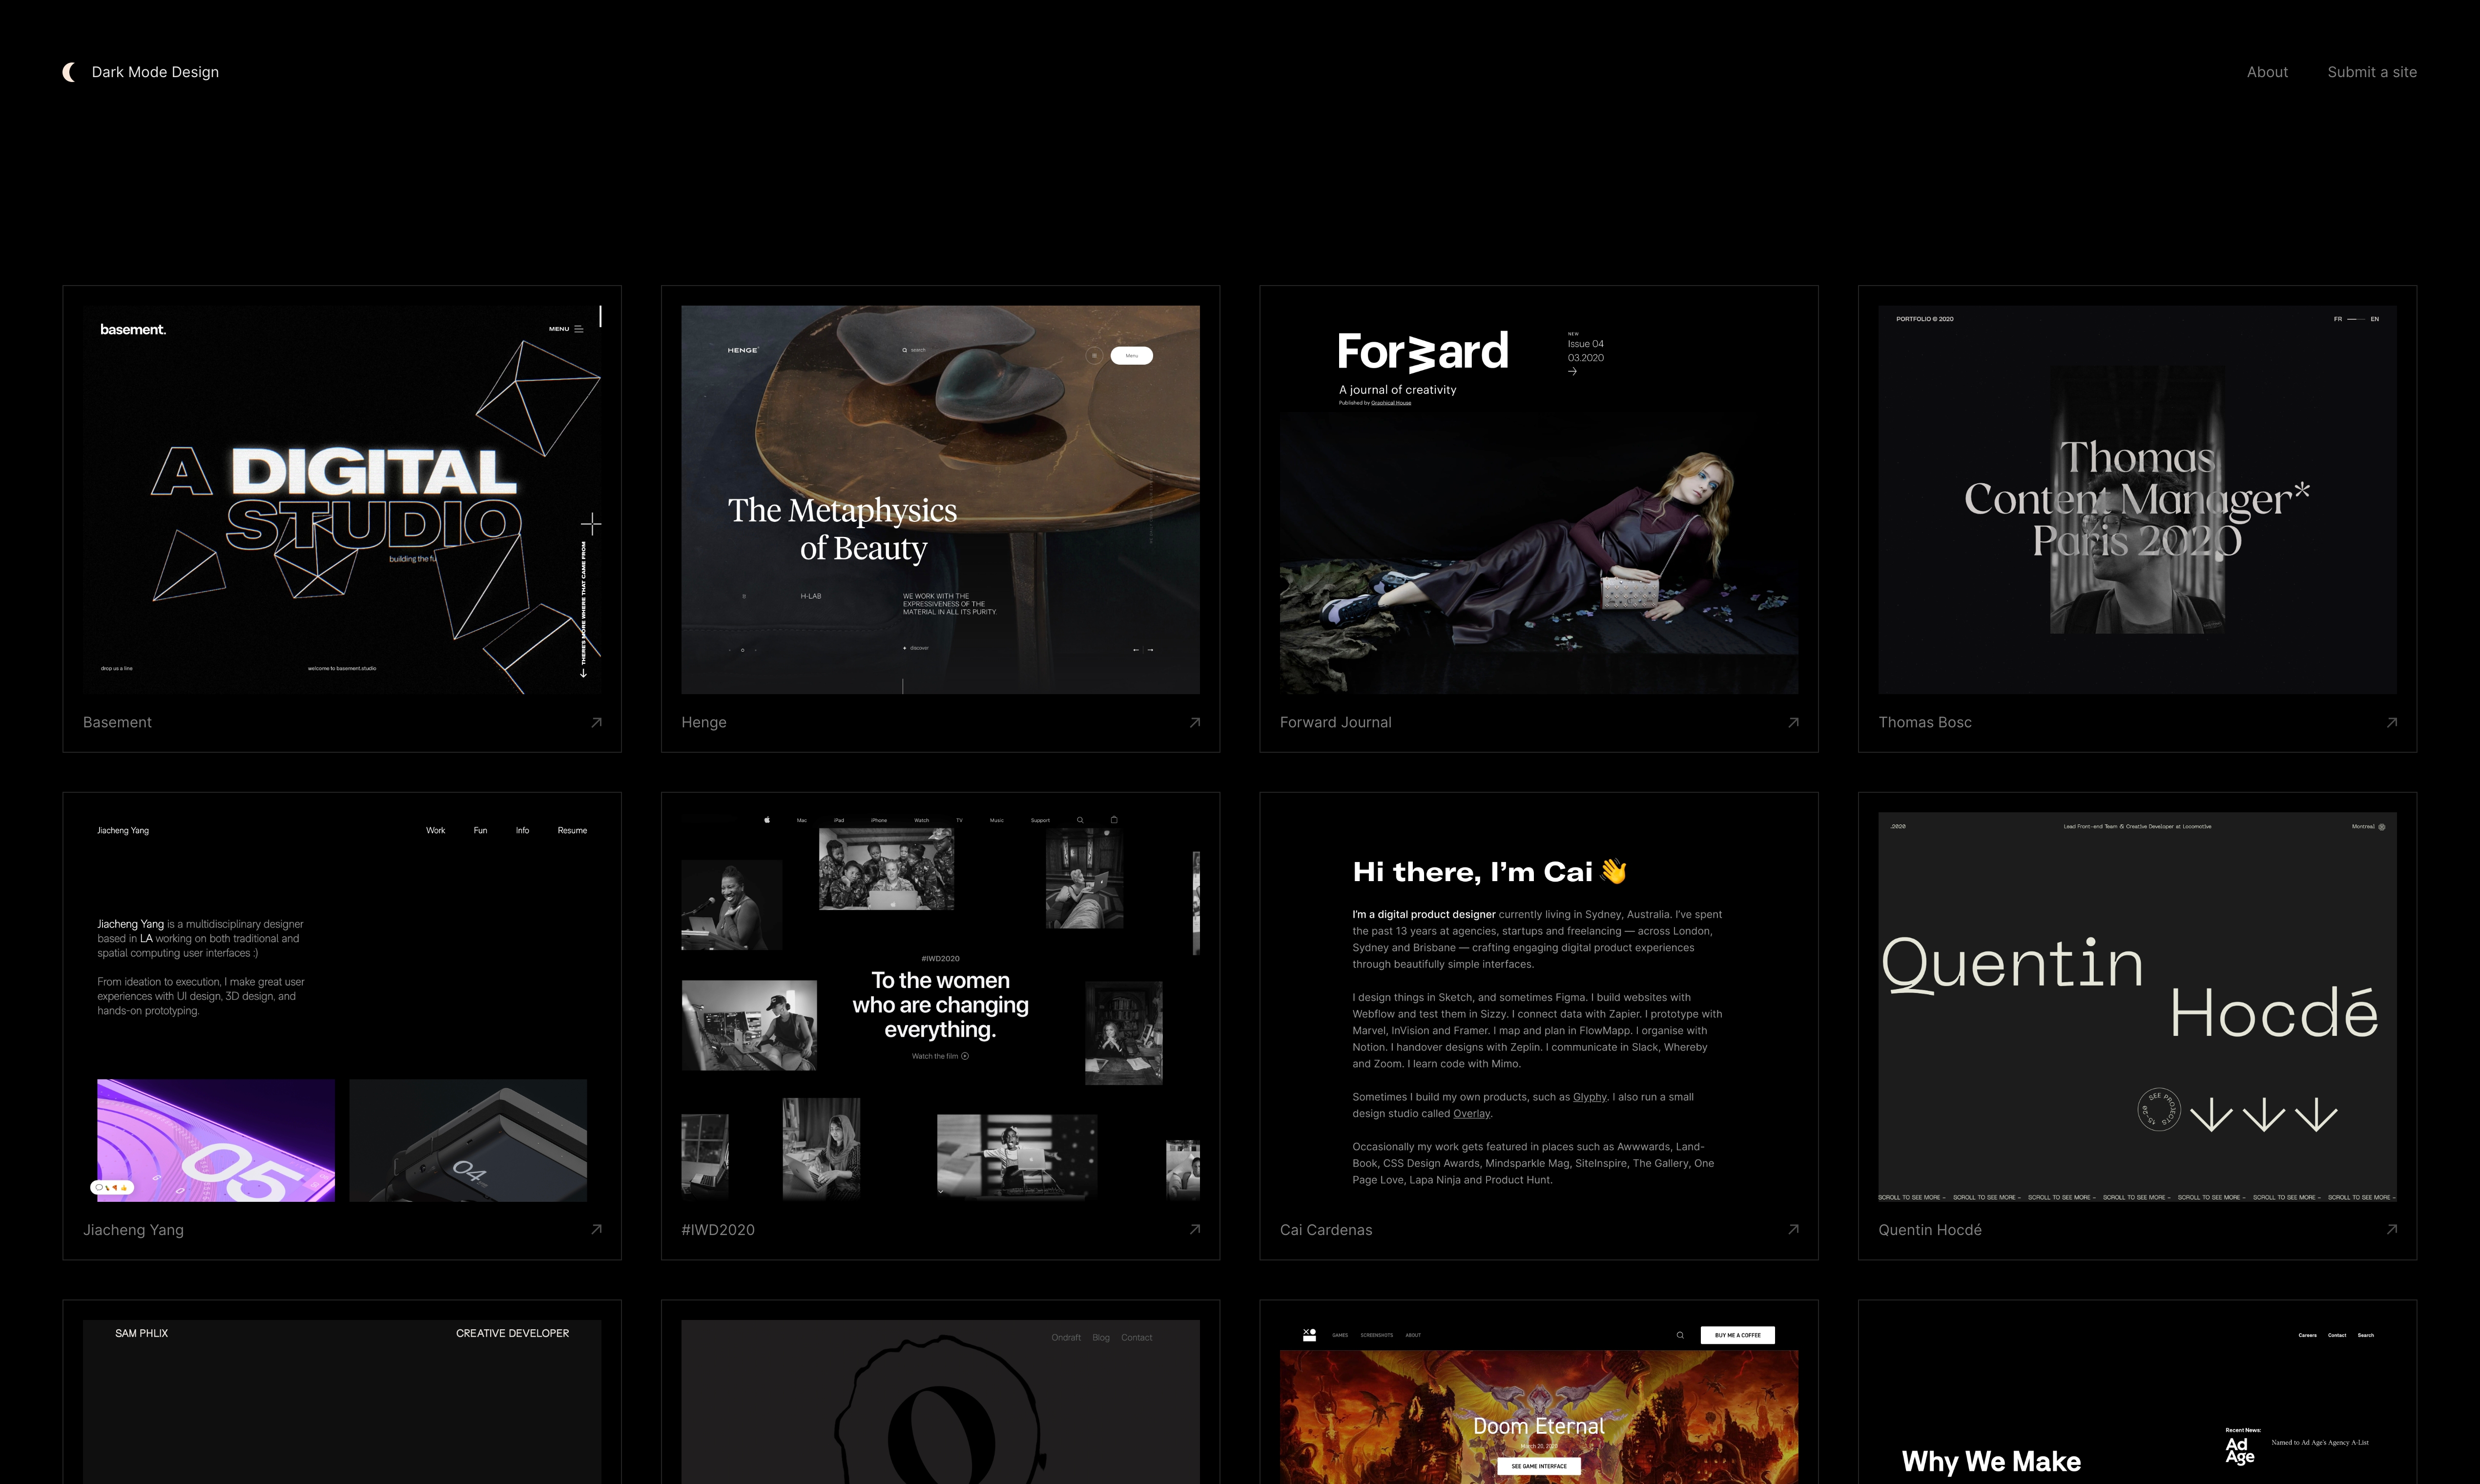This screenshot has width=2480, height=1484.
Task: Click the arrow icon next to Thomas Bosc
Action: (2391, 722)
